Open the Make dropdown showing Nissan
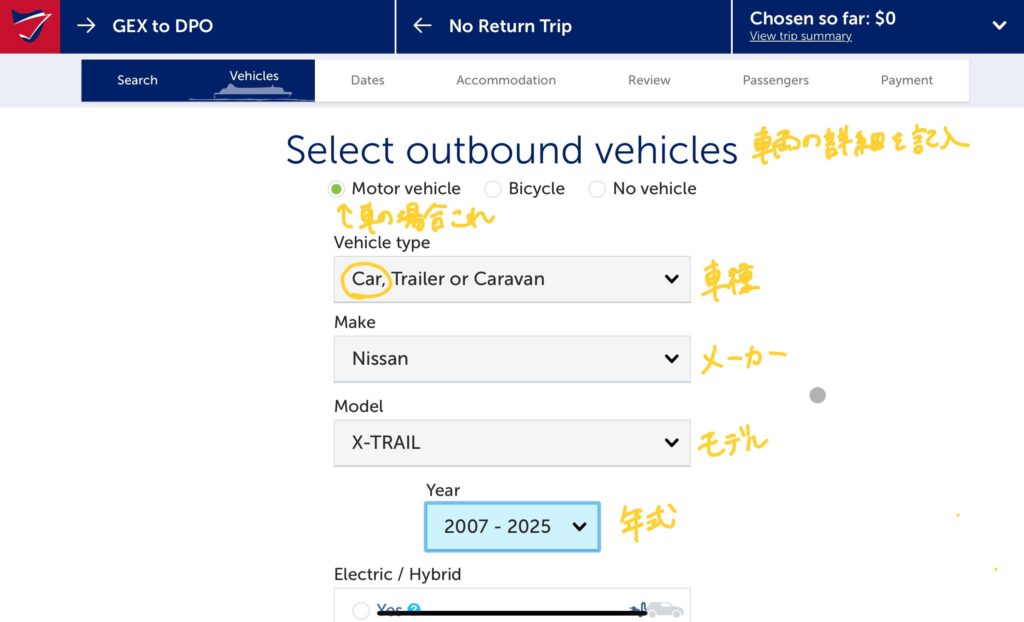 tap(511, 359)
